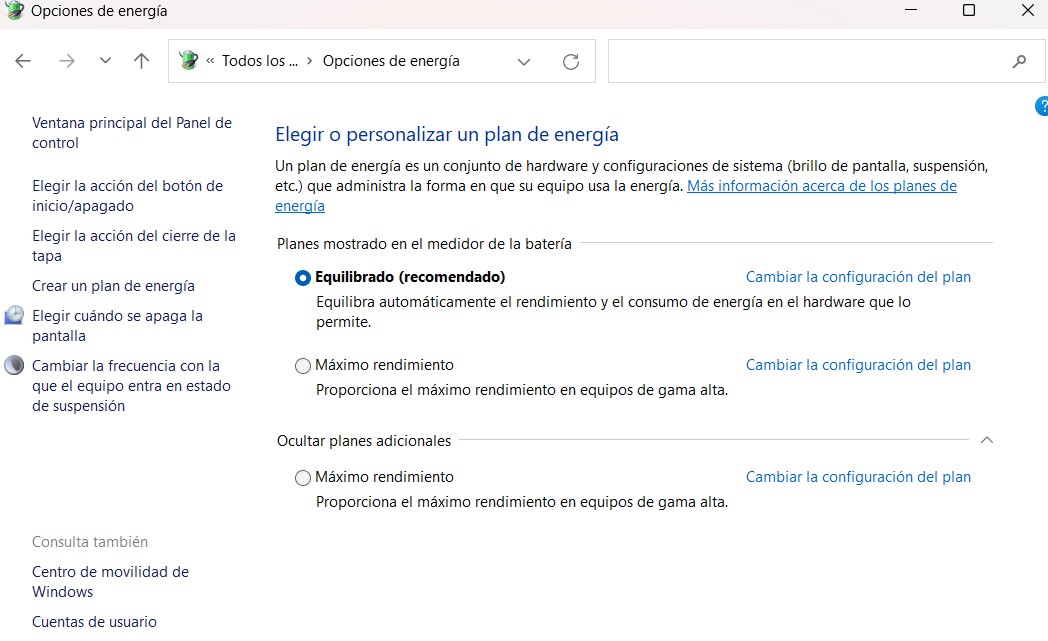Open the address bar path dropdown
1048x641 pixels.
coord(523,61)
